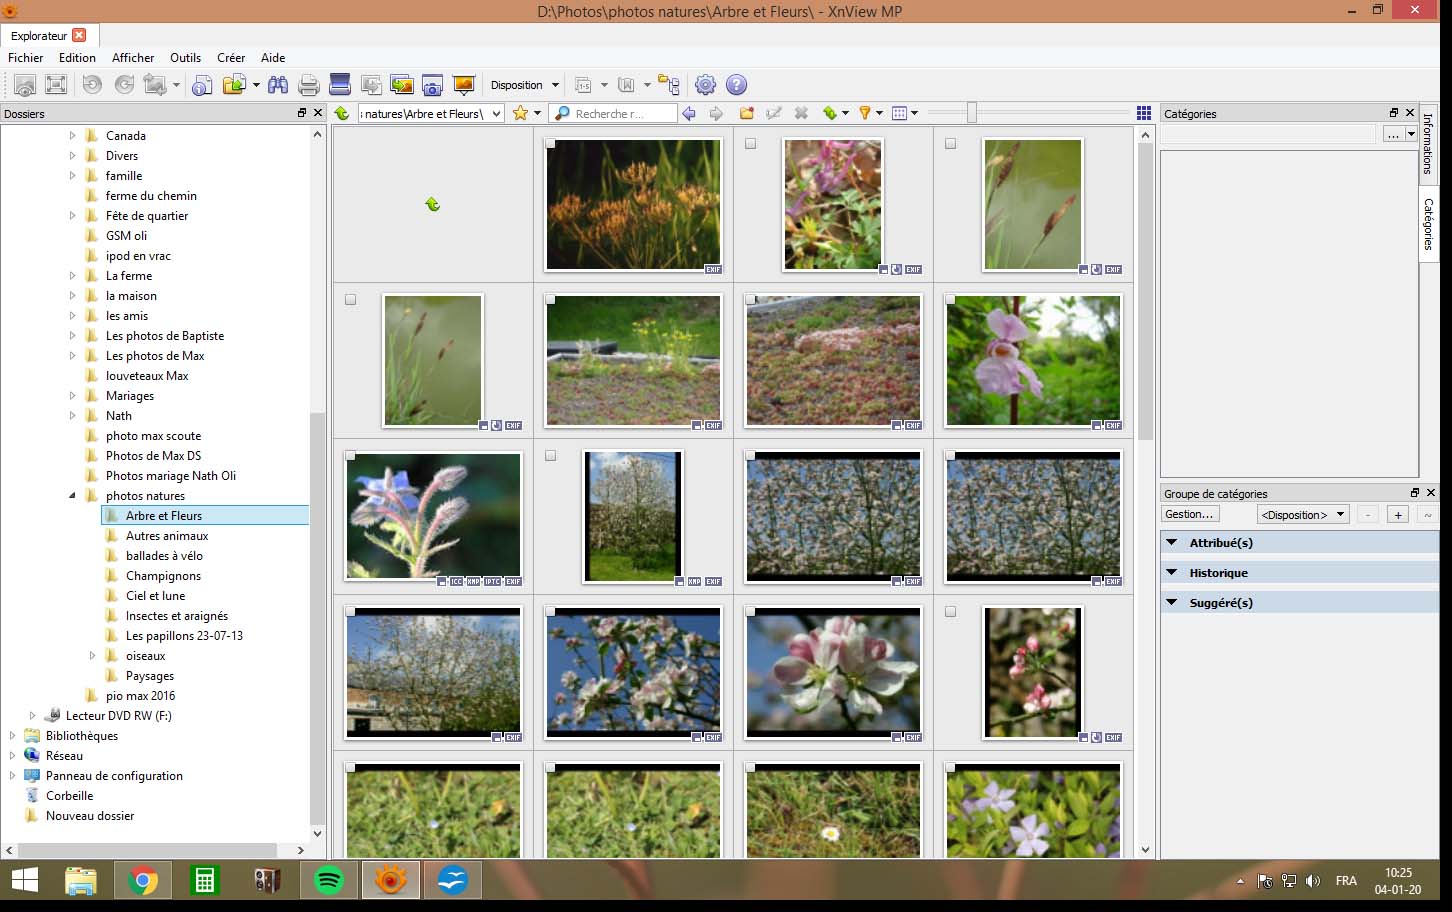Click the blue question mark help icon
Image resolution: width=1452 pixels, height=912 pixels.
tap(736, 85)
